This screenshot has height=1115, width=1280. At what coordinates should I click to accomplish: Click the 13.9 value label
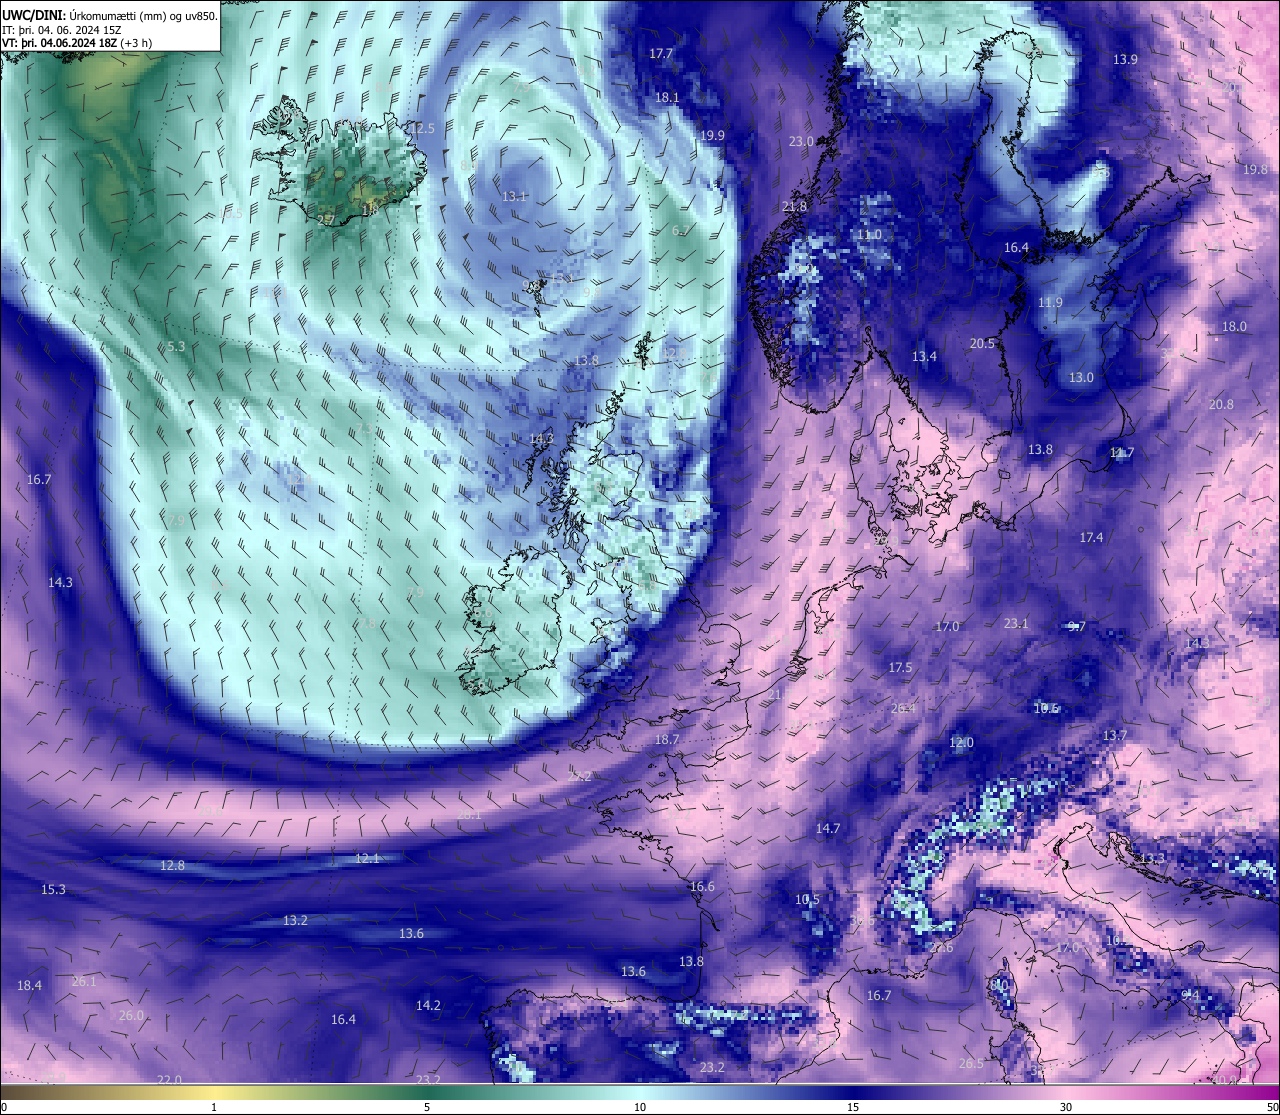point(1126,60)
